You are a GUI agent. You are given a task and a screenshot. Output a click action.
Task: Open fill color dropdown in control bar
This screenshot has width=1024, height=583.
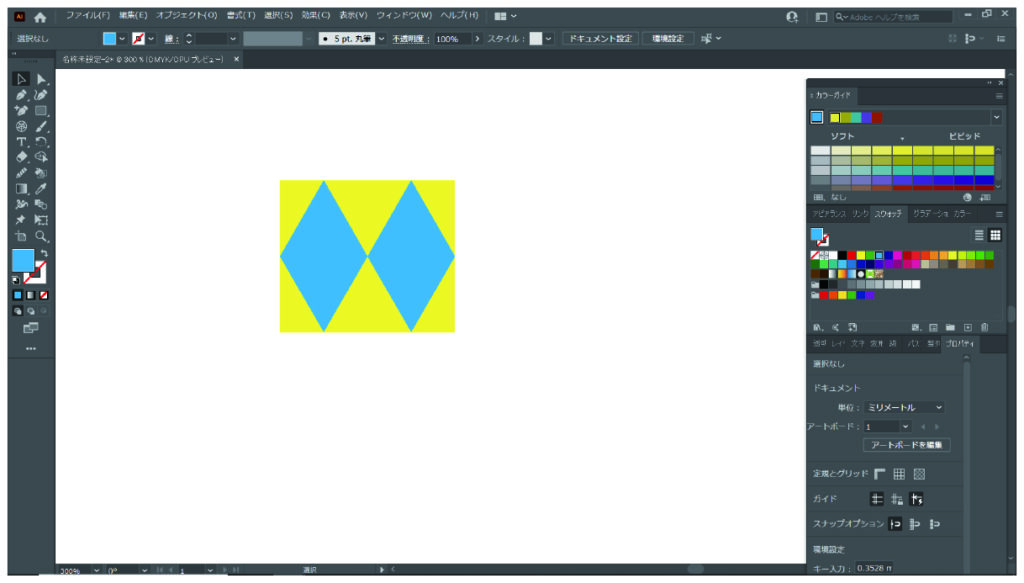pos(122,39)
